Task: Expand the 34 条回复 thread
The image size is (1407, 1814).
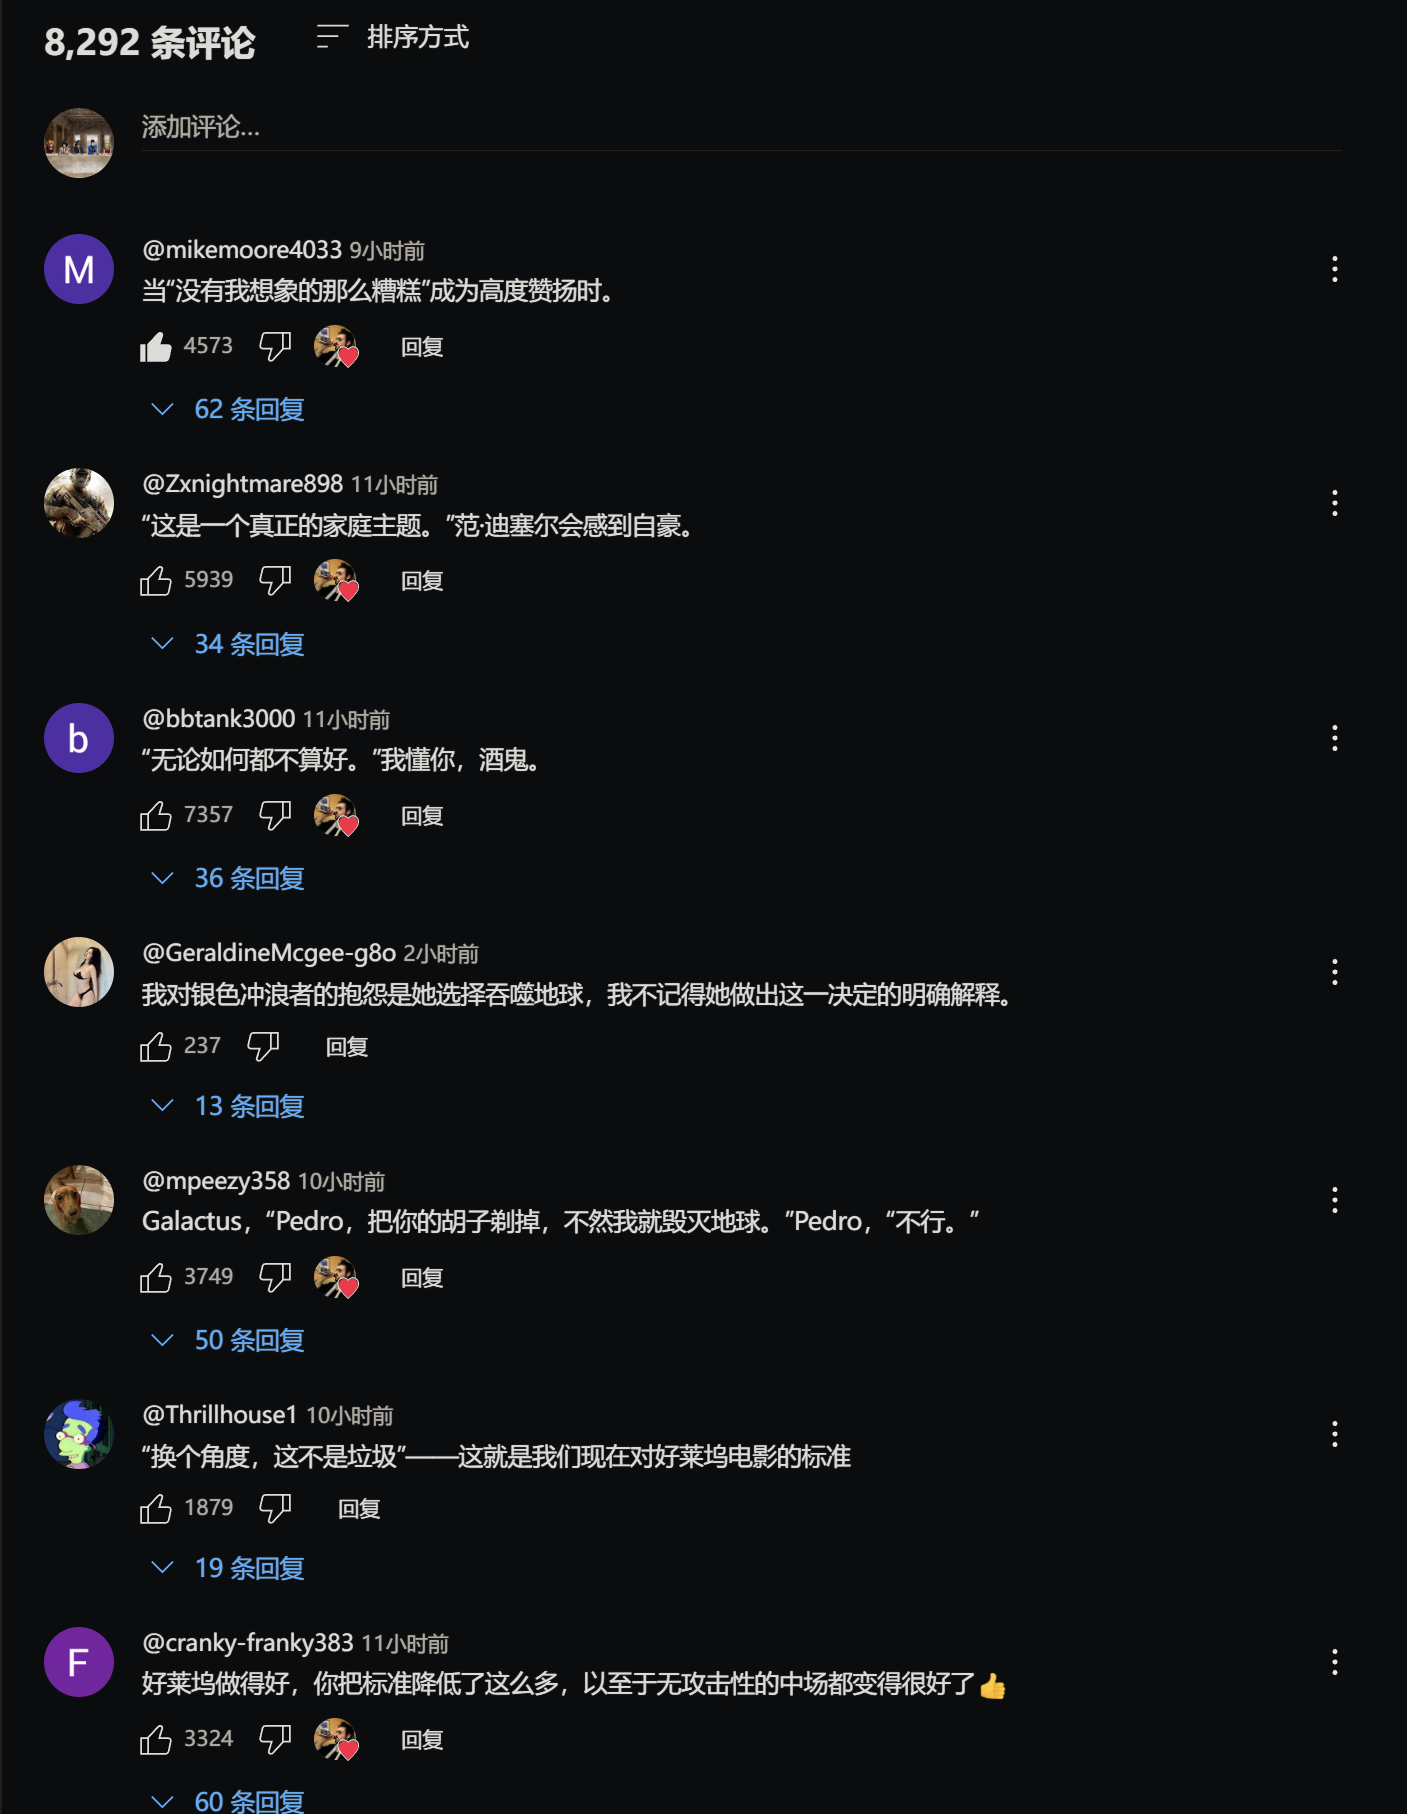Action: (x=228, y=644)
